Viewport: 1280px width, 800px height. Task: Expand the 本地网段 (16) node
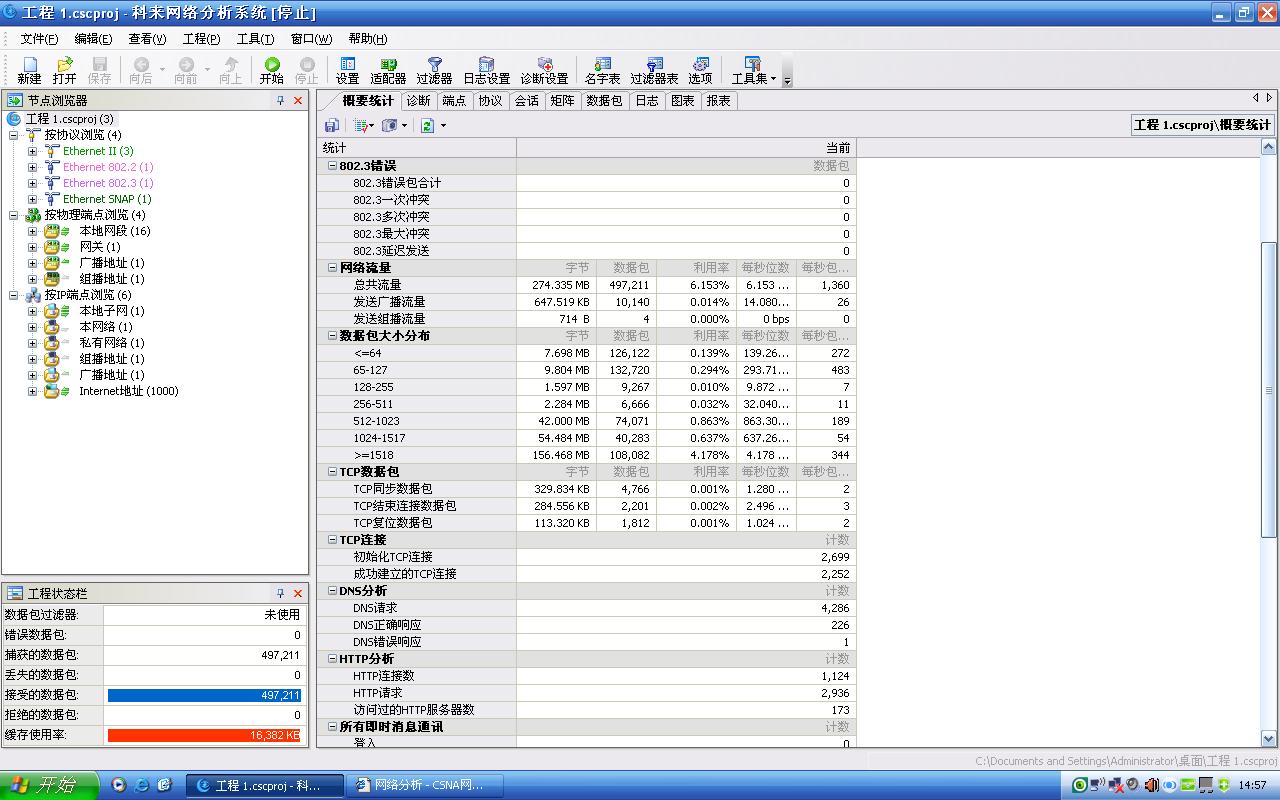(x=32, y=231)
